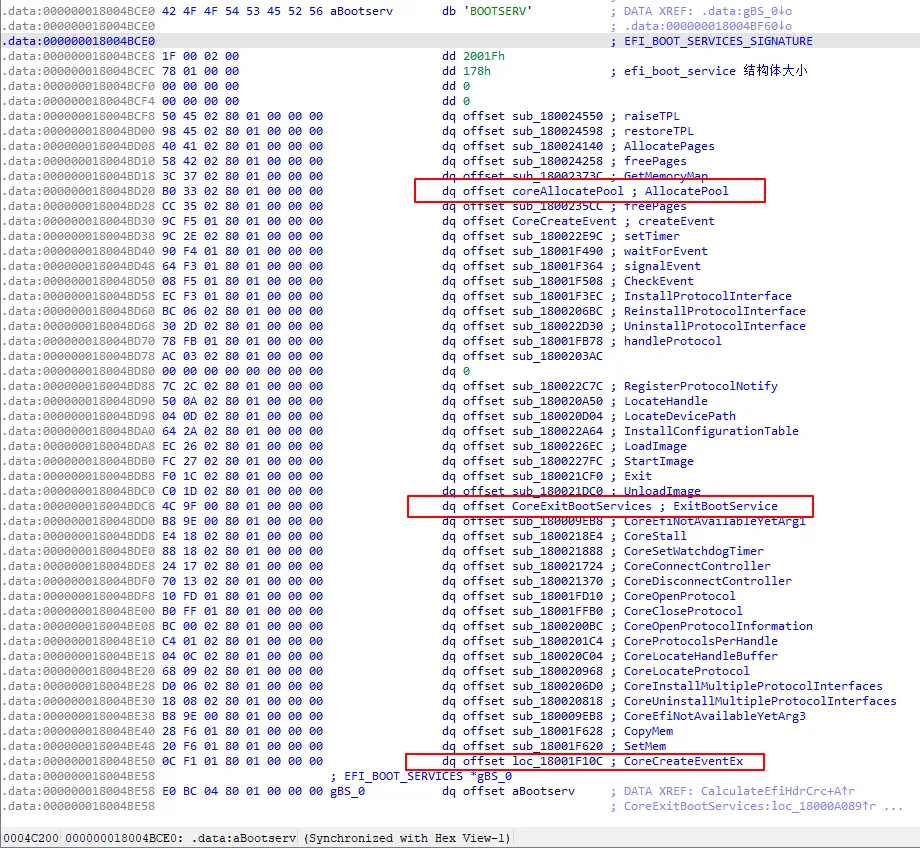Click the 'BOOTSERV' string literal

(498, 11)
